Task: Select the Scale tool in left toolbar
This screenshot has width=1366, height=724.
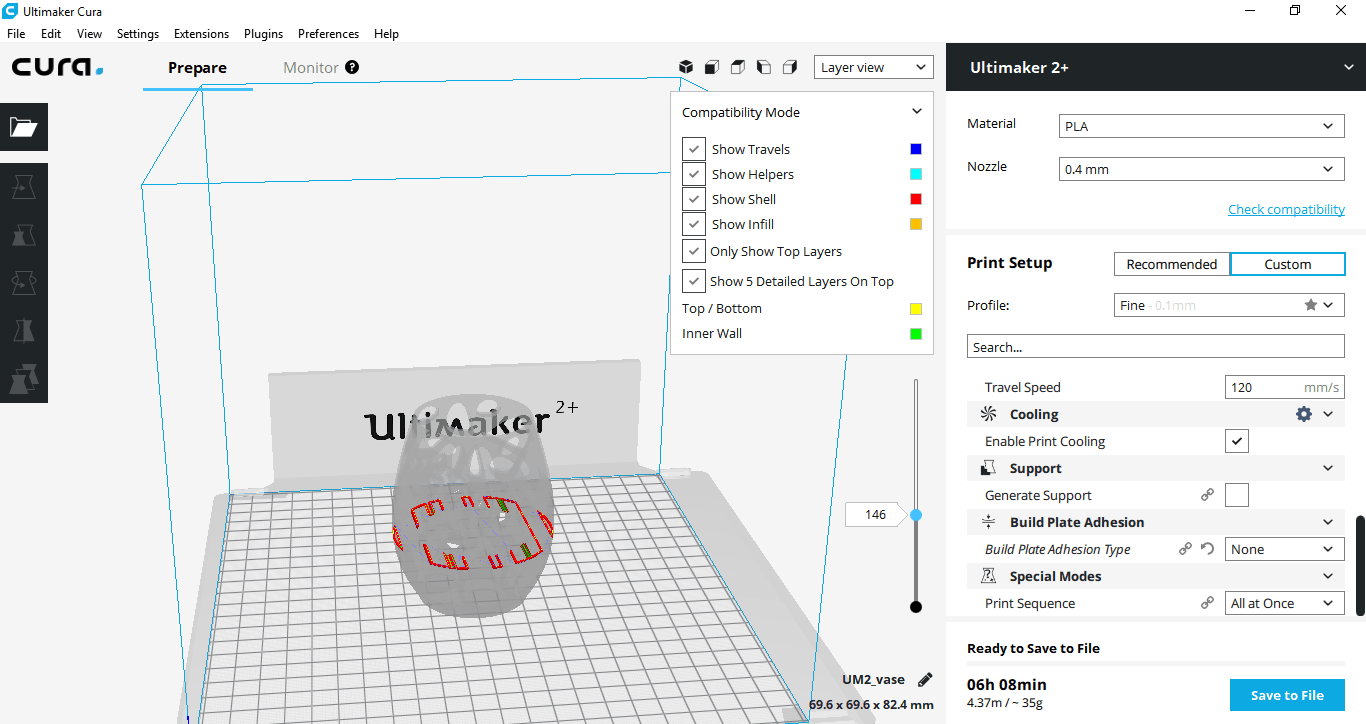Action: (x=23, y=235)
